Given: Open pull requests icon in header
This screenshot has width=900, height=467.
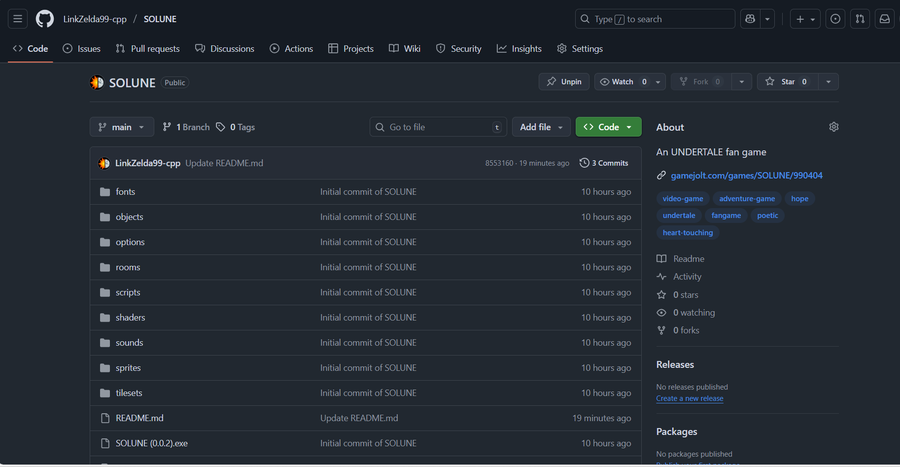Looking at the screenshot, I should tap(860, 19).
